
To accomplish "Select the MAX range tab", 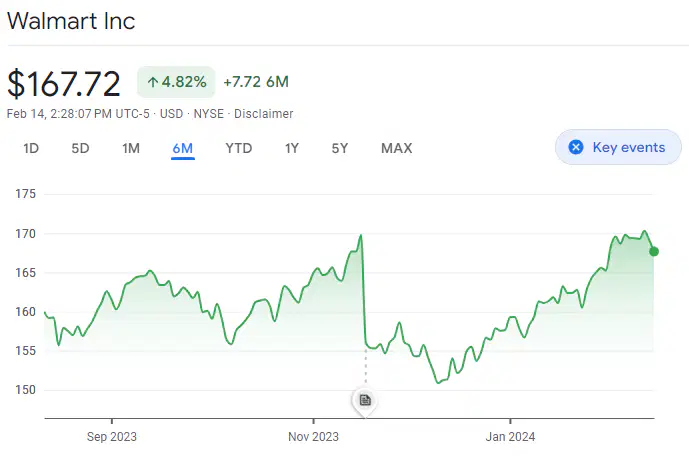I will pyautogui.click(x=397, y=148).
